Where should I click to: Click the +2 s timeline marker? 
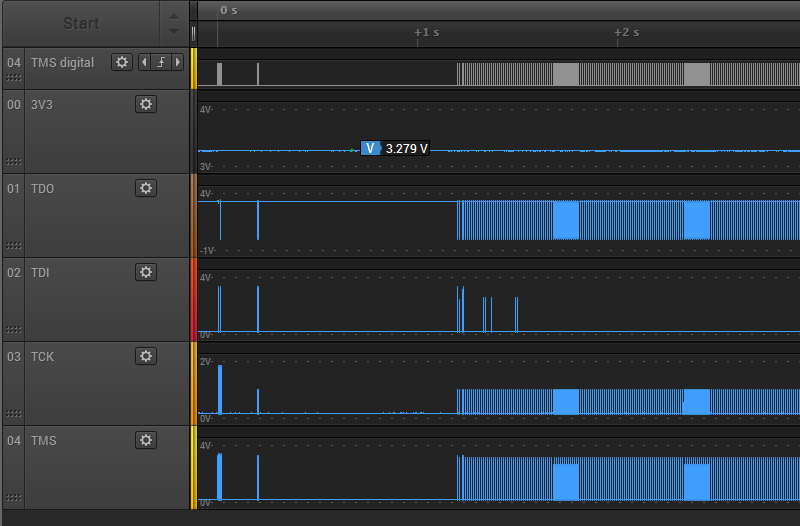pyautogui.click(x=627, y=33)
